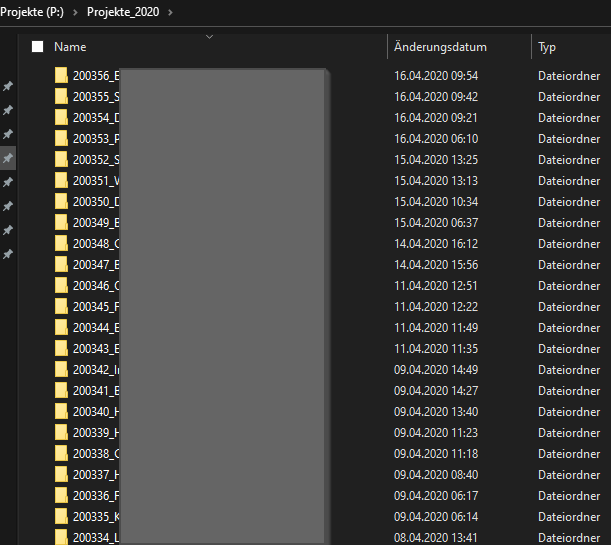The width and height of the screenshot is (611, 545).
Task: Select folder icon of 200342 entry
Action: tap(61, 369)
